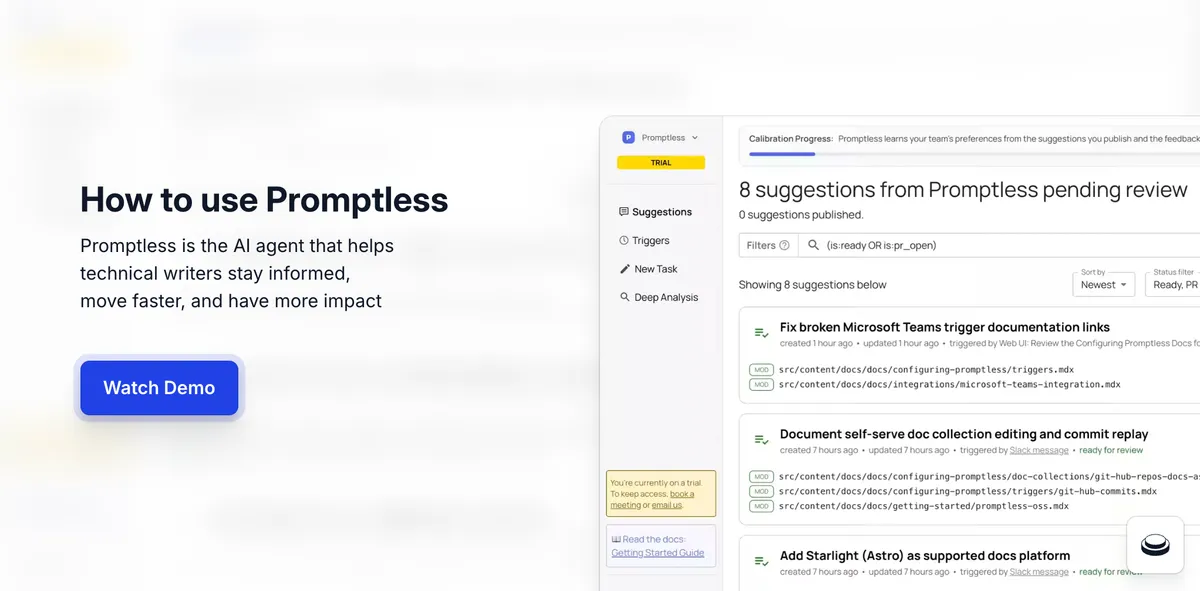Click the Deep Analysis magnifier icon
1200x591 pixels.
click(624, 297)
